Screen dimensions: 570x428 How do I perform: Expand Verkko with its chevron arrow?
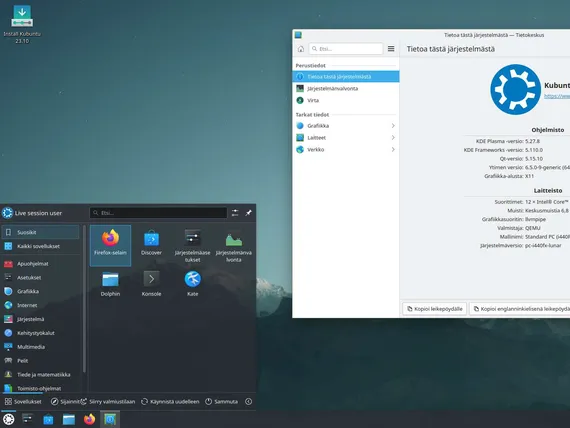tap(393, 149)
